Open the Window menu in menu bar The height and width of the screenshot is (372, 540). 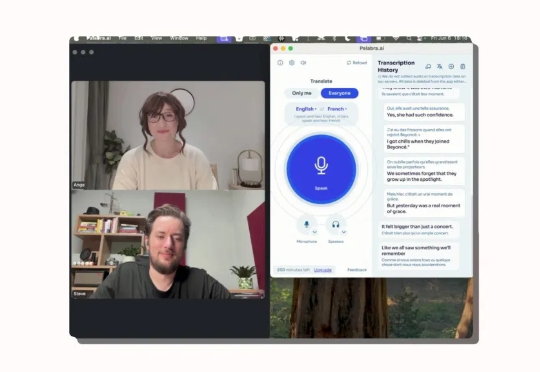pos(179,38)
